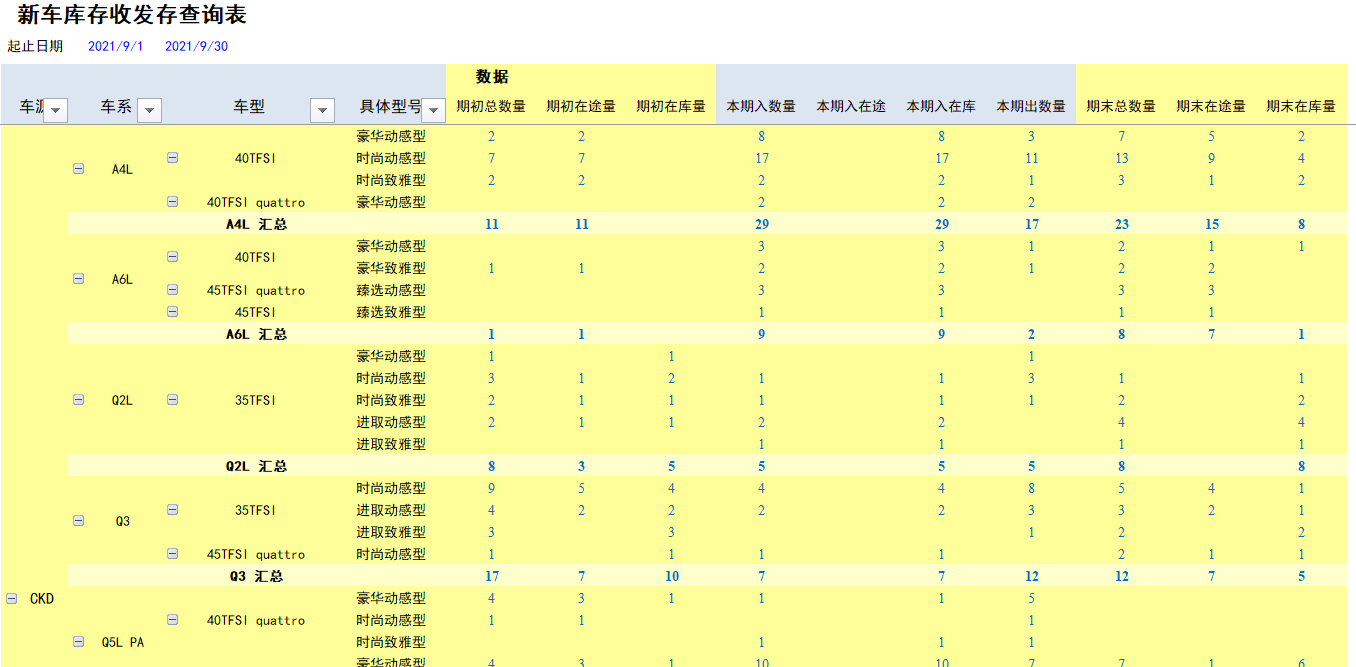Collapse the 45TFSI quattro group under Q3
This screenshot has width=1356, height=667.
[x=172, y=554]
